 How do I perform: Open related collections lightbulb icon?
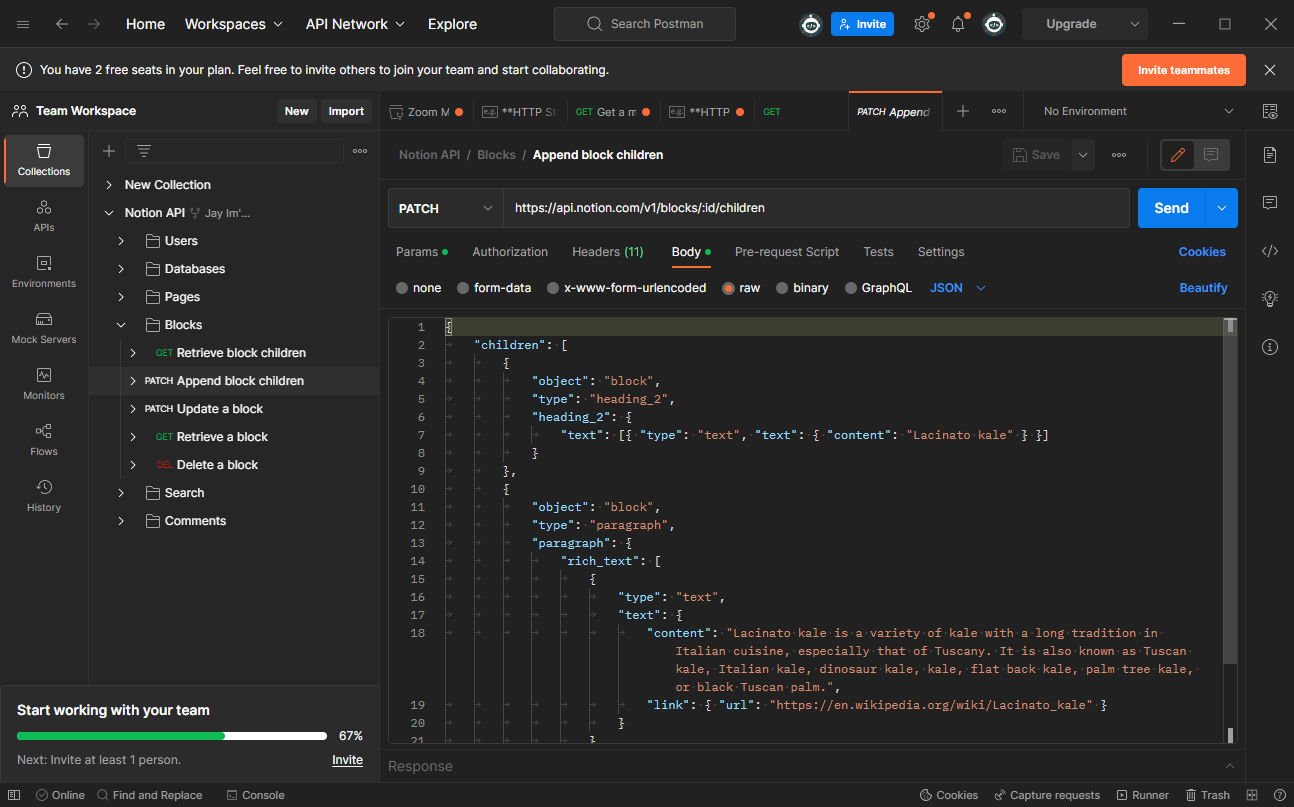1270,298
